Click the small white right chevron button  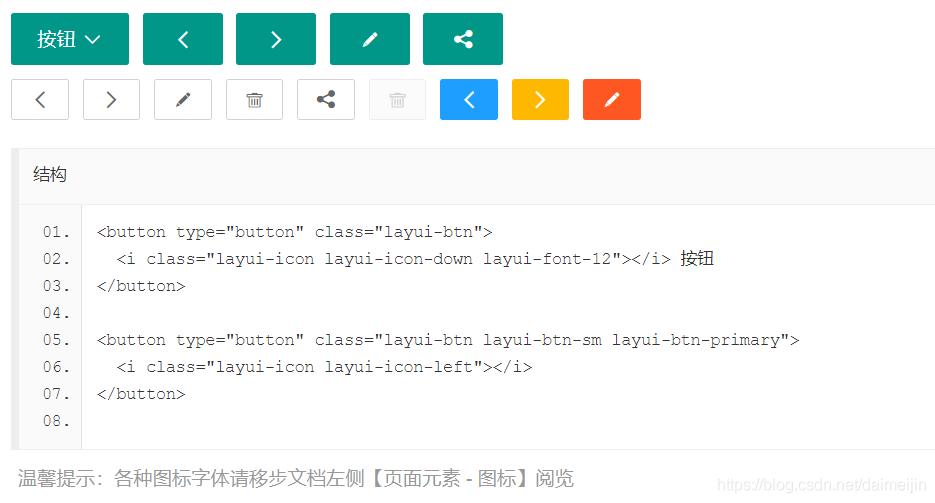coord(111,100)
